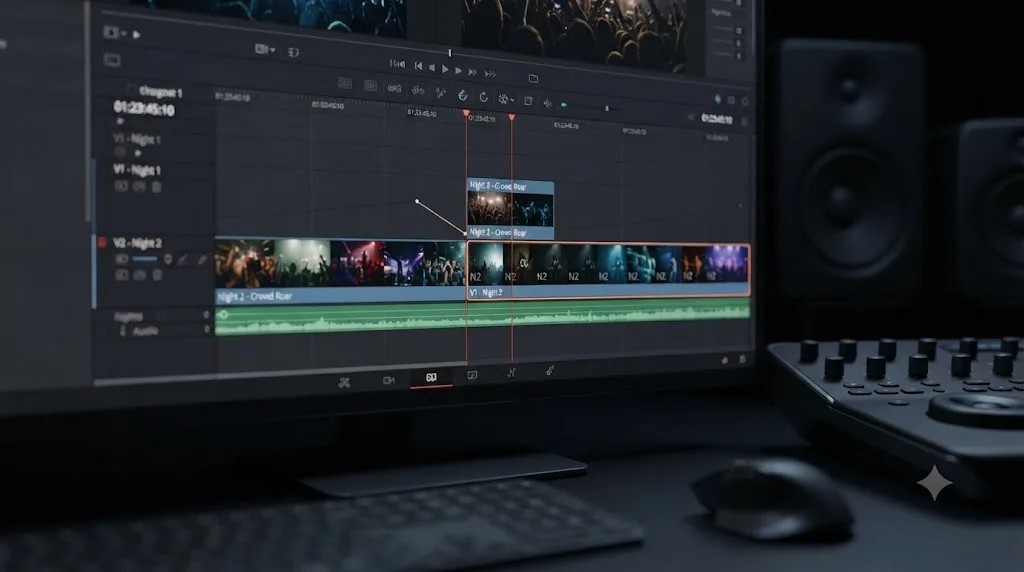Viewport: 1024px width, 572px height.
Task: Switch to the Fairlight music note page tab
Action: (511, 372)
